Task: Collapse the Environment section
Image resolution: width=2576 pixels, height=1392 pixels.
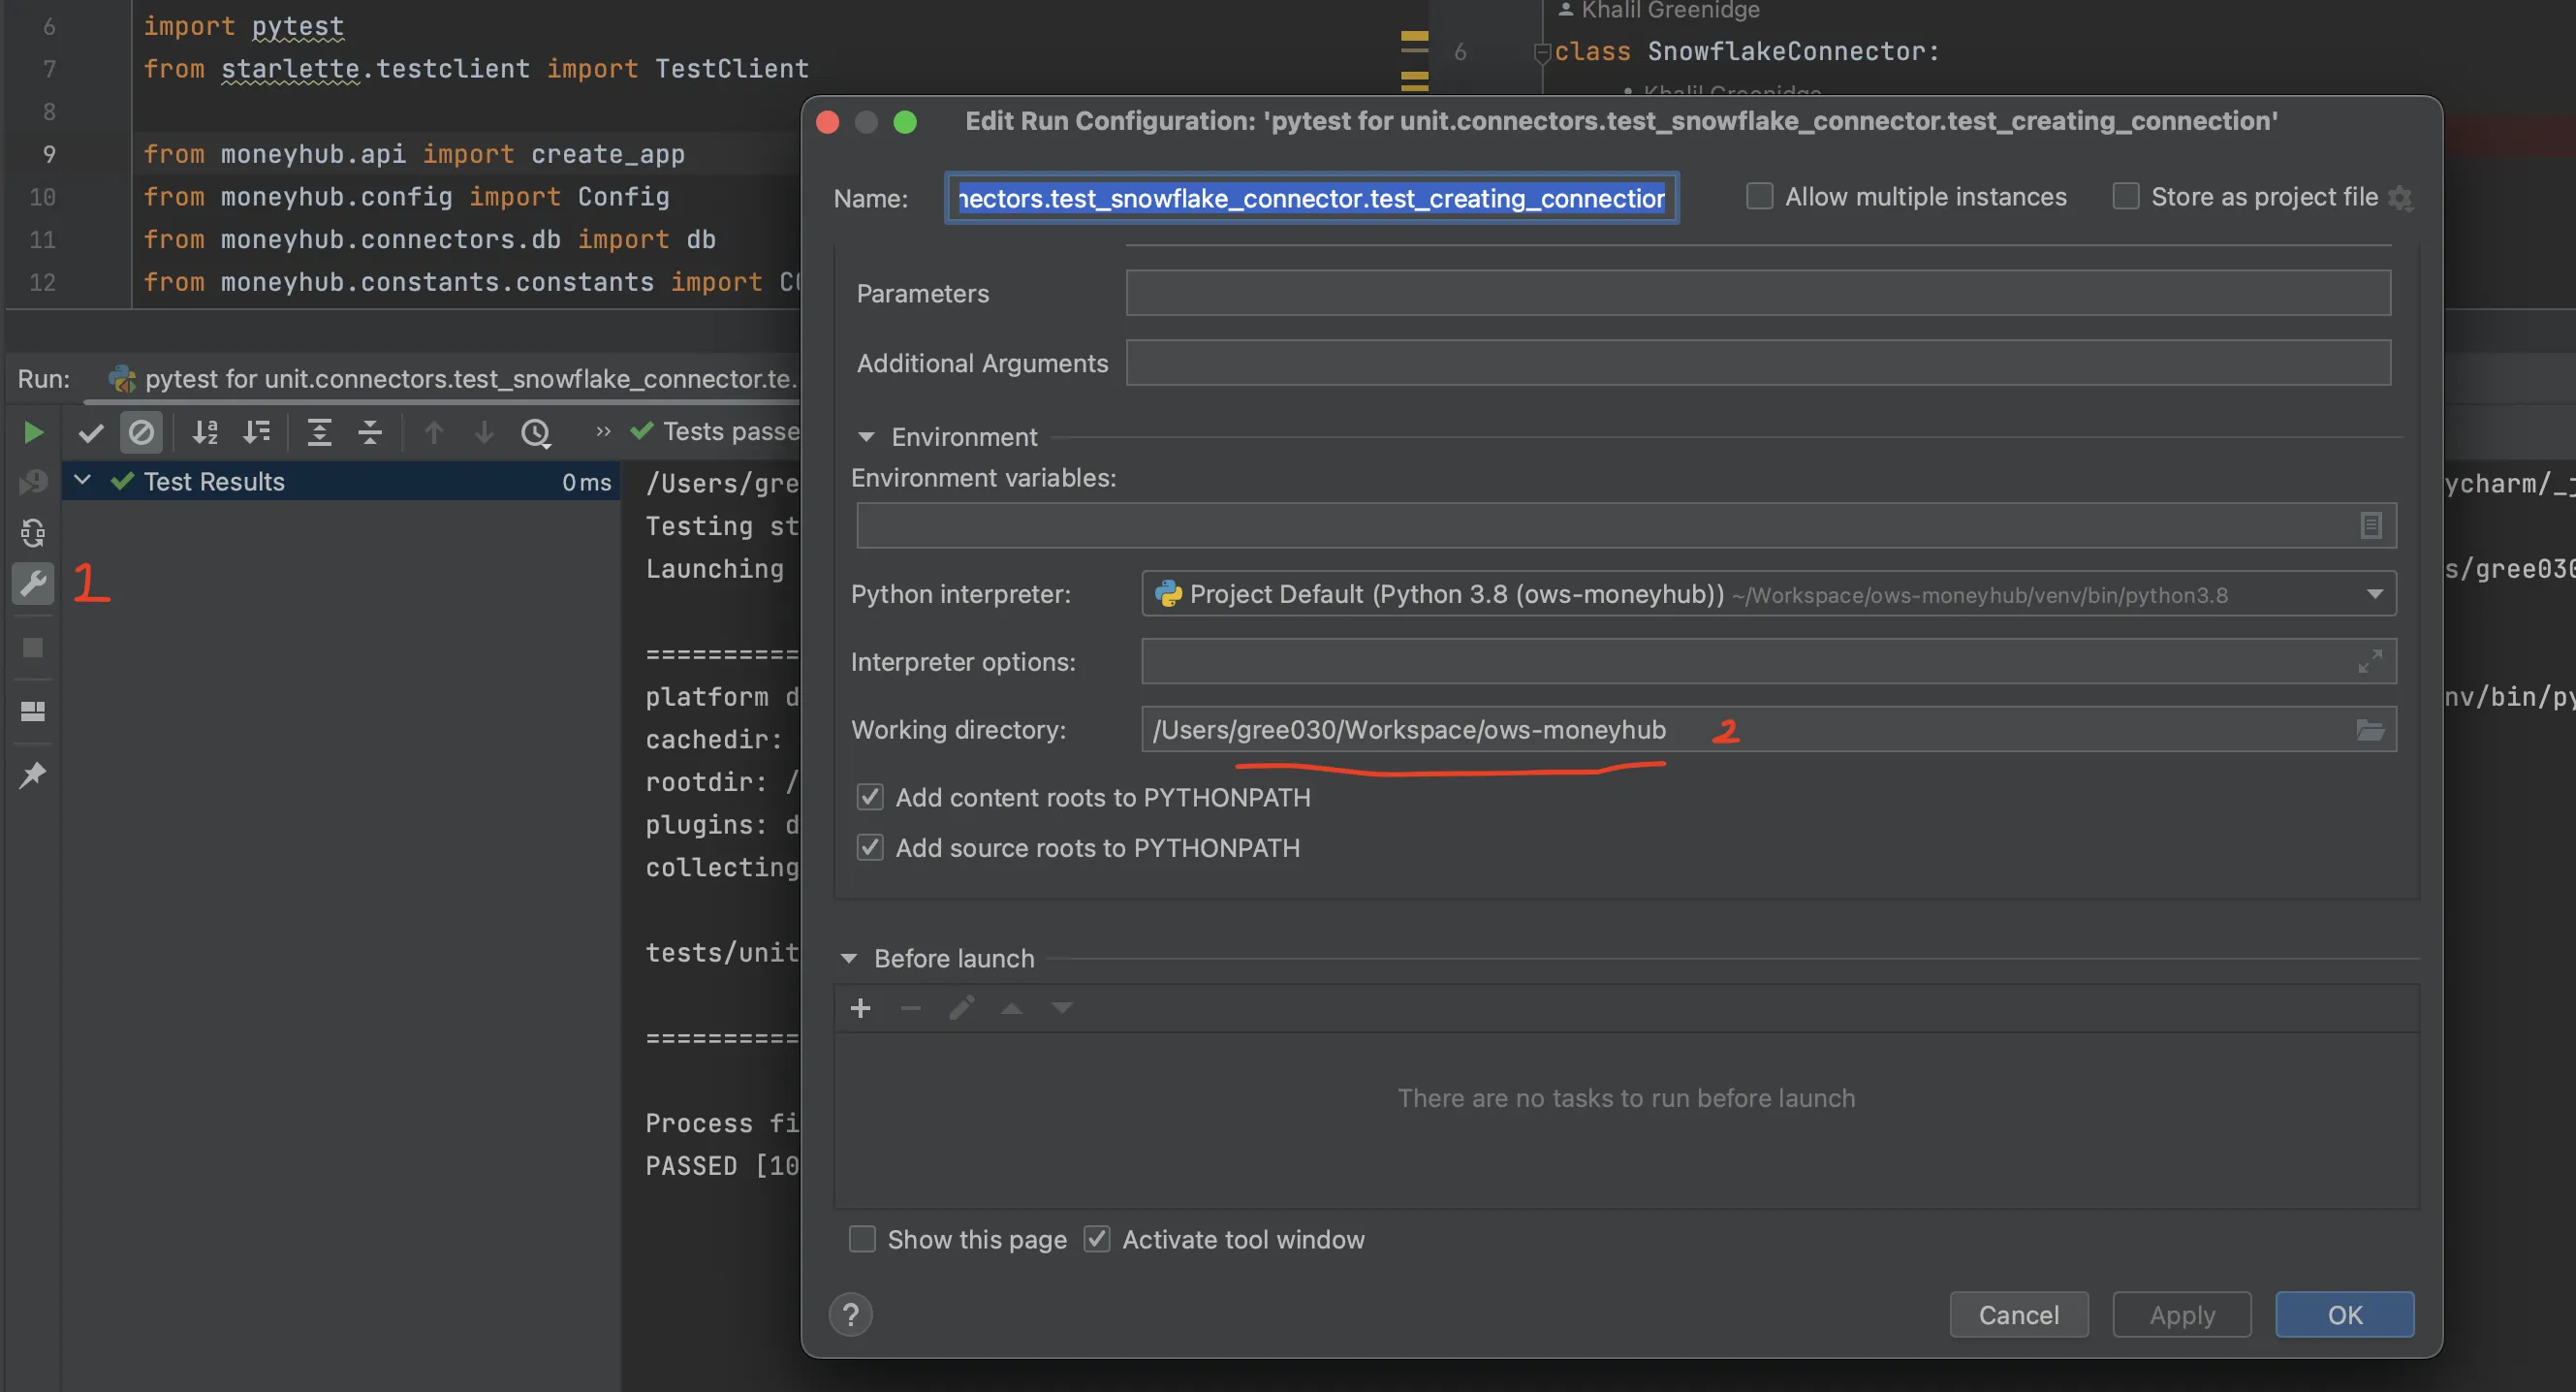Action: click(866, 437)
